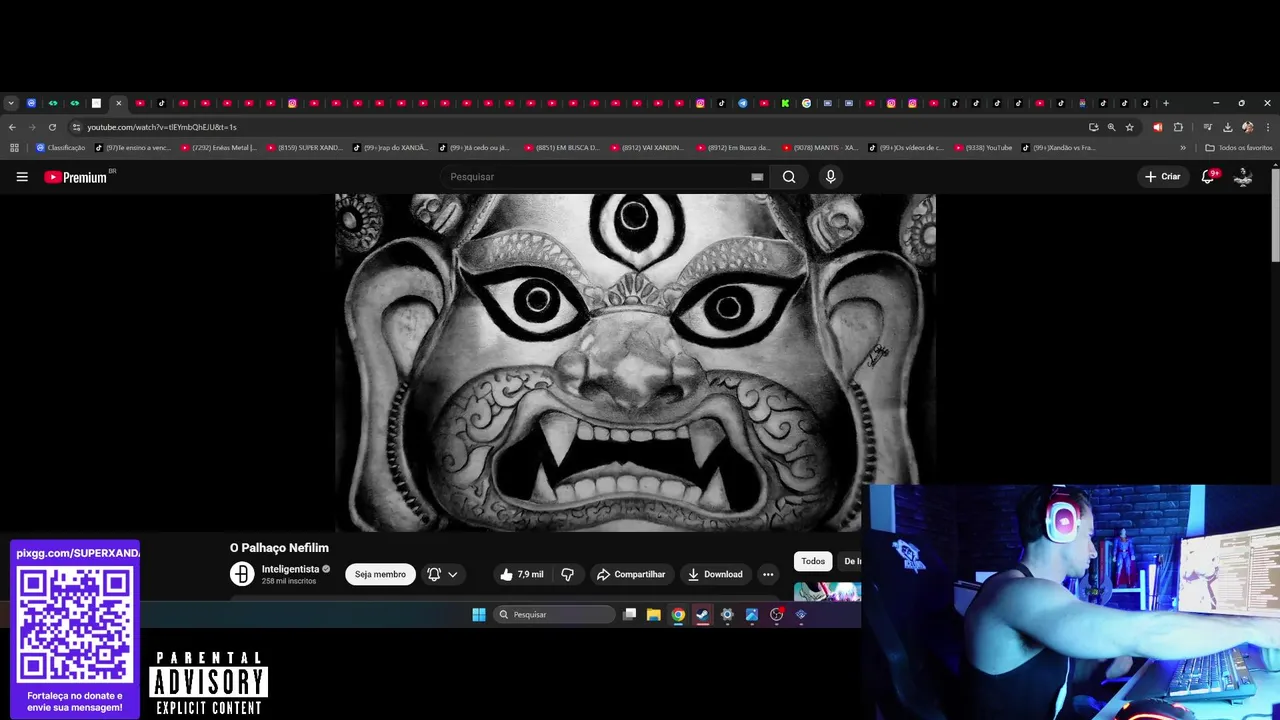
Task: Open the on-screen keyboard icon in search box
Action: pyautogui.click(x=757, y=177)
